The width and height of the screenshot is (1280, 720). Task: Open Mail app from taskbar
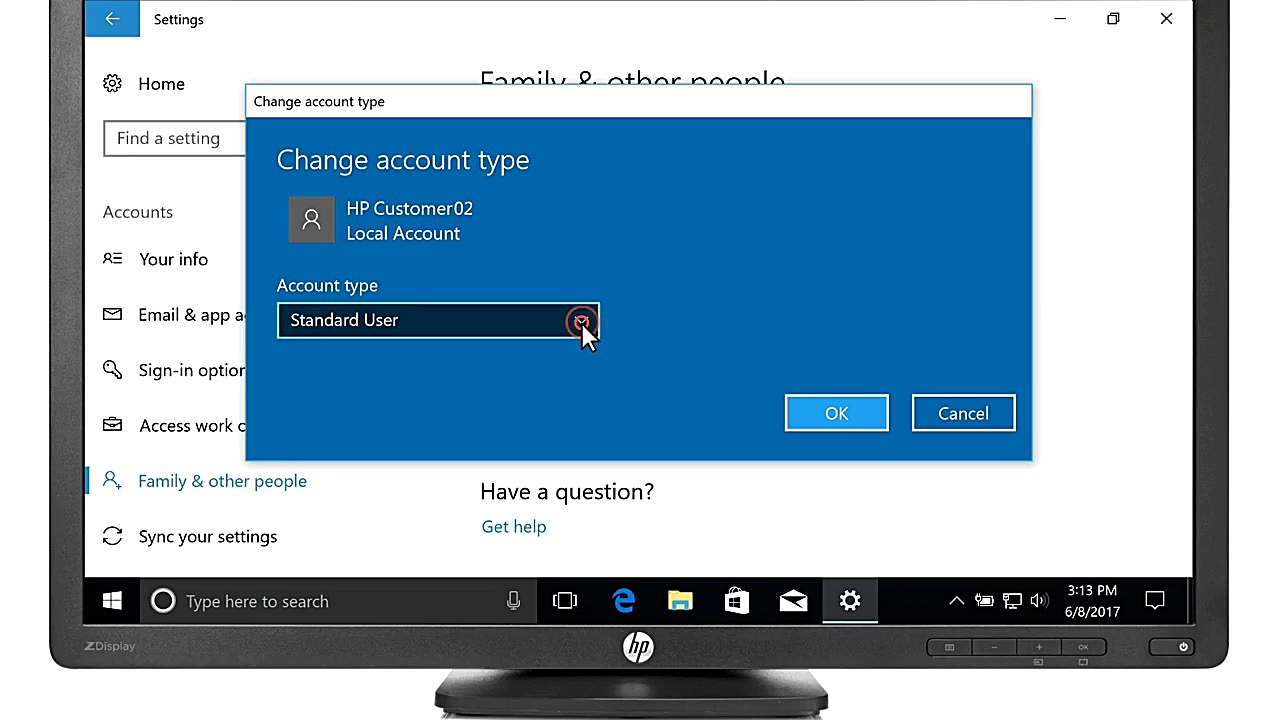[794, 601]
